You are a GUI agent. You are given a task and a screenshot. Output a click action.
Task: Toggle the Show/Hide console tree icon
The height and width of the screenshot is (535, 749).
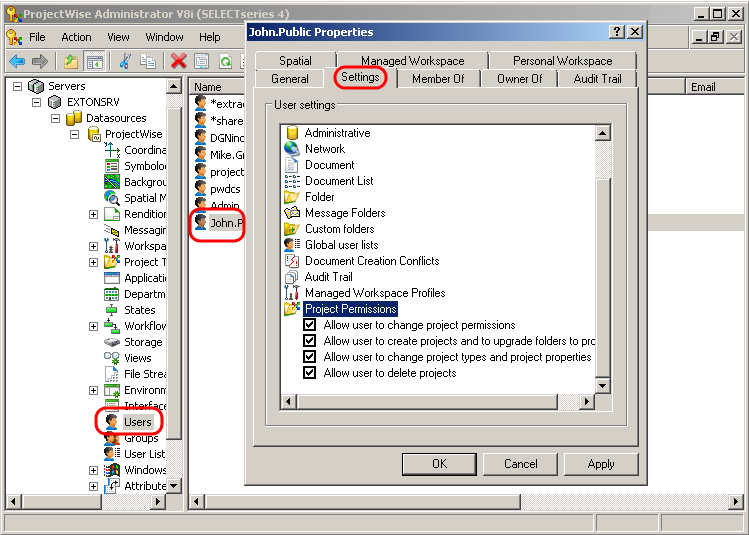point(94,61)
